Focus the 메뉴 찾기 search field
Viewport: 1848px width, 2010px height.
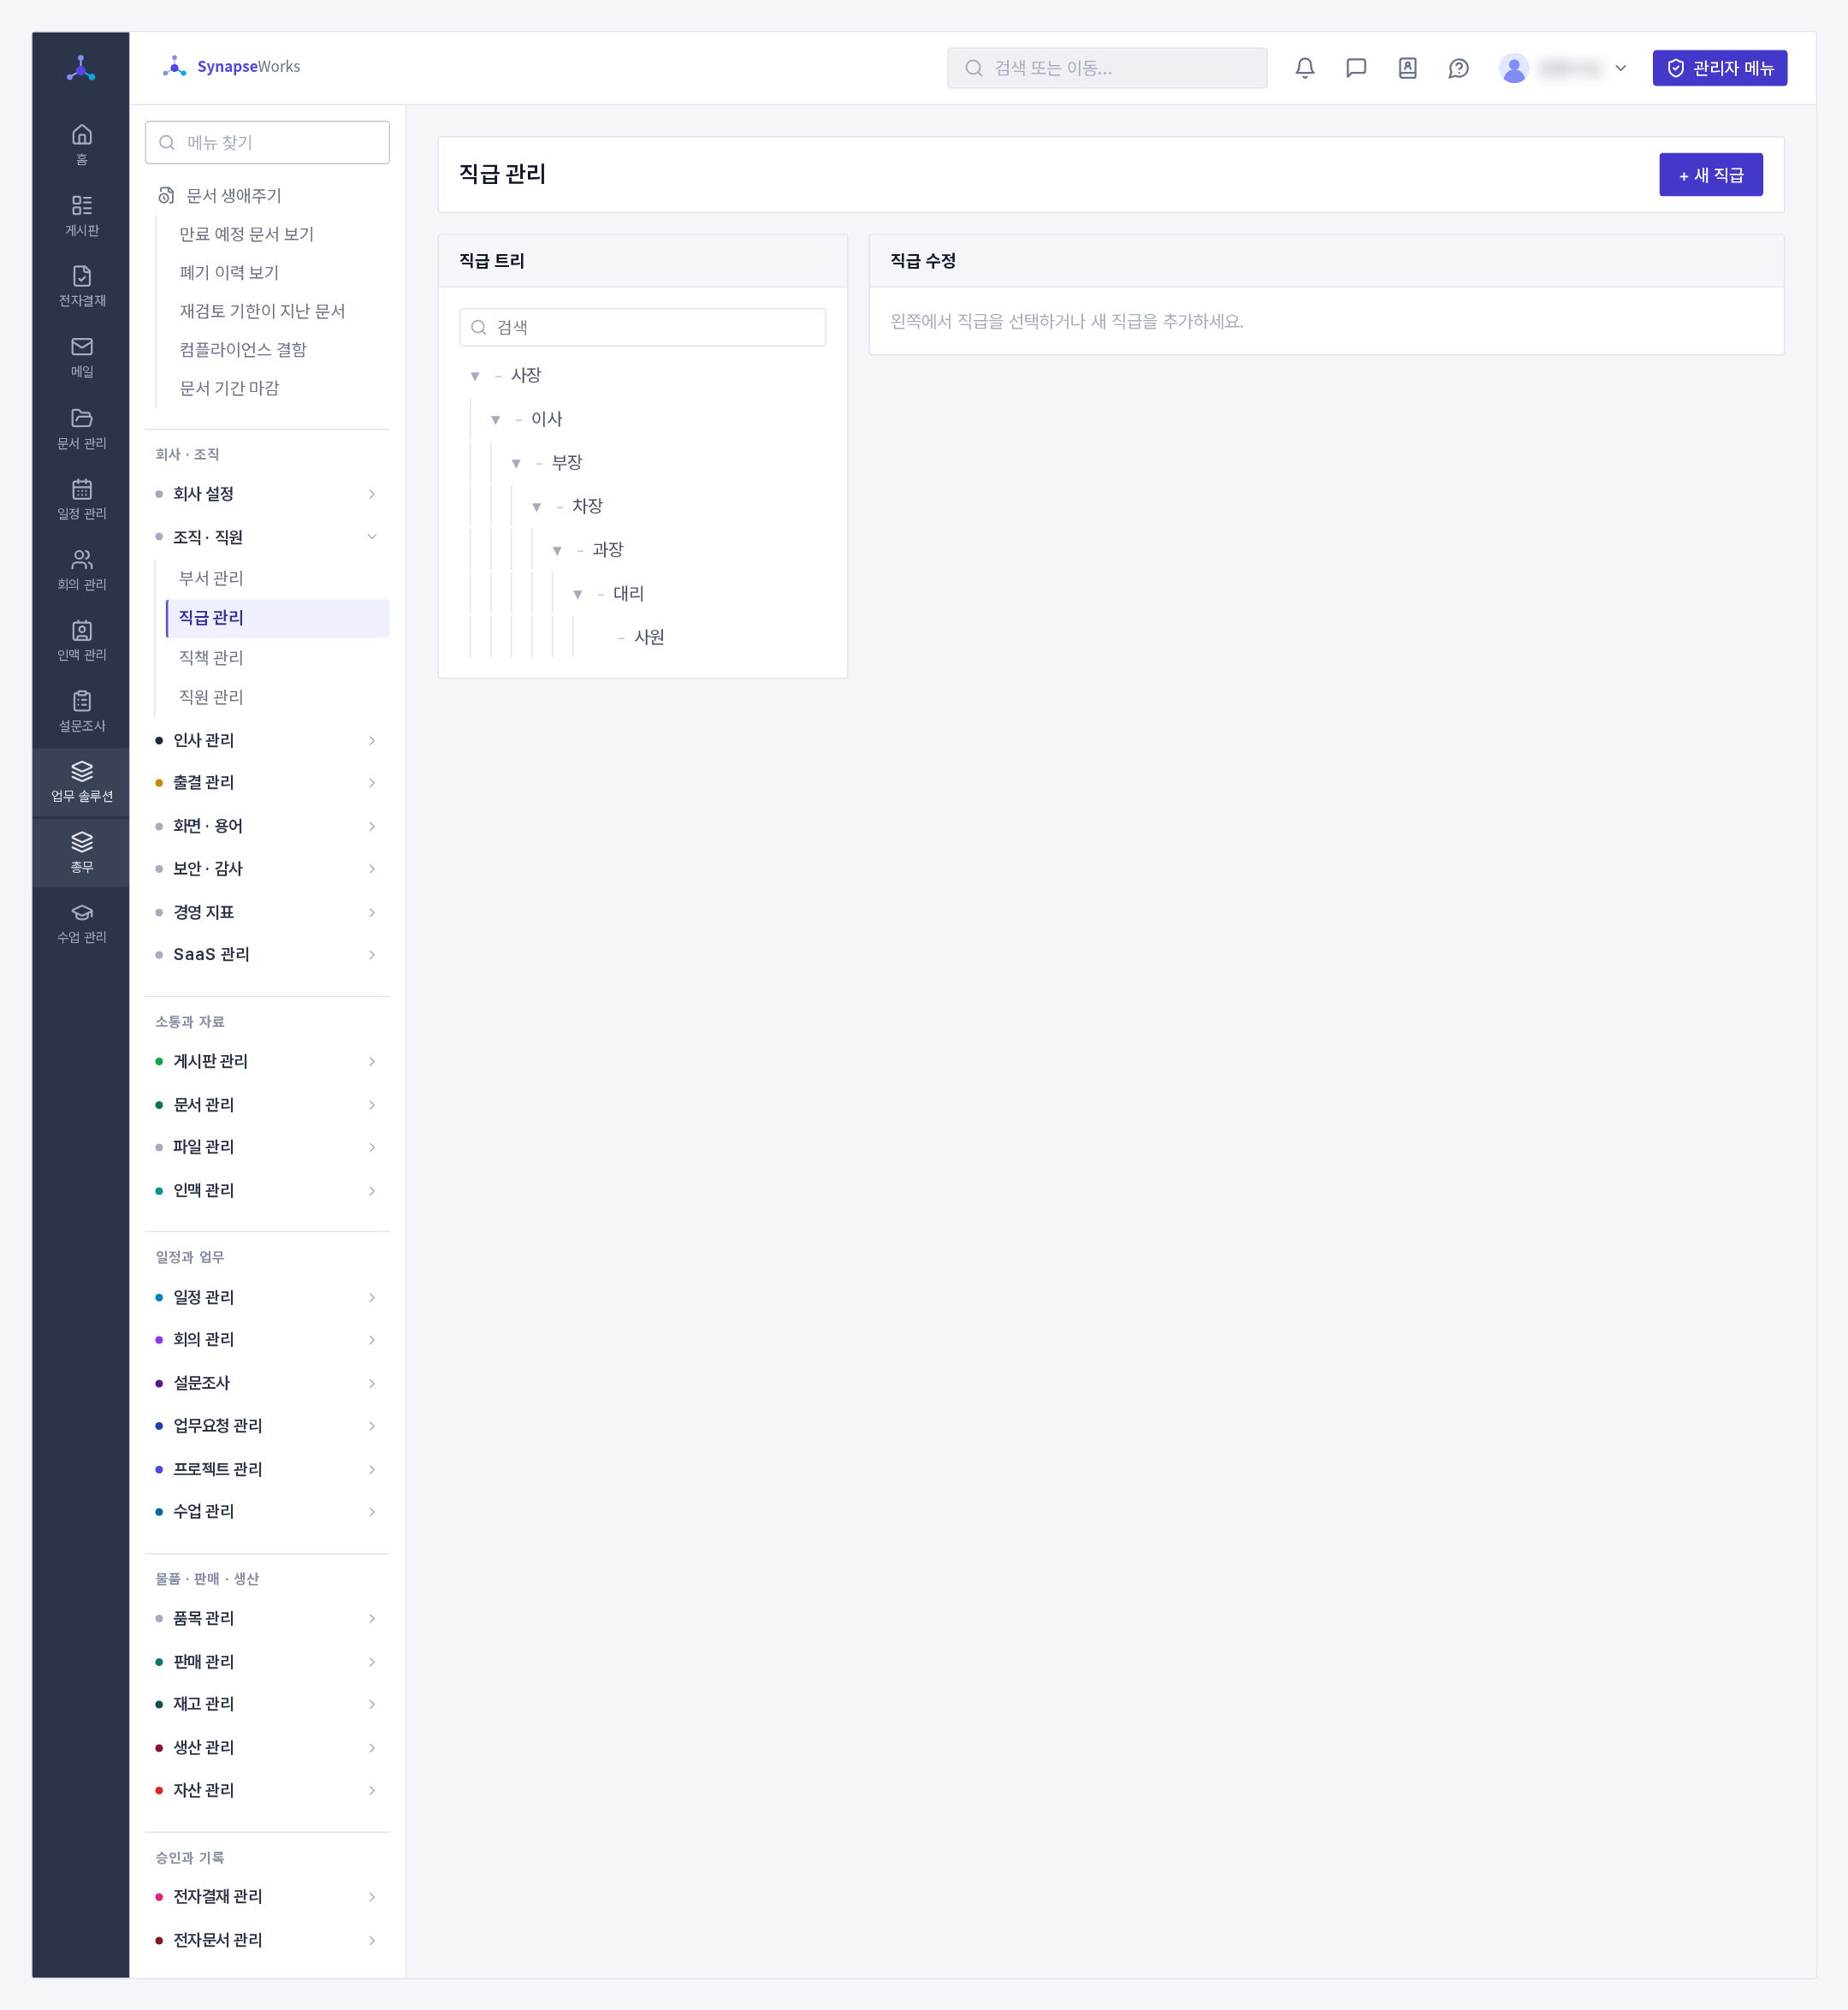tap(267, 143)
